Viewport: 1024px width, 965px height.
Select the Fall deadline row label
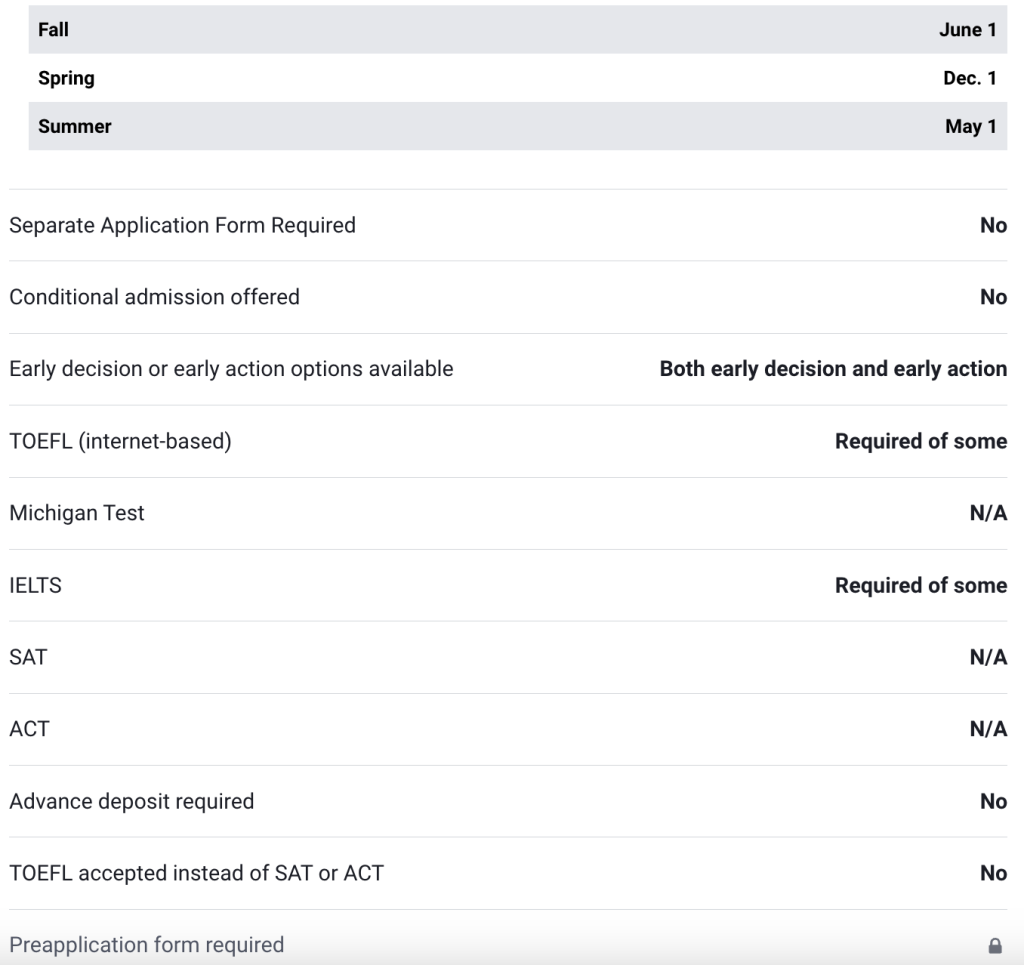pos(53,30)
